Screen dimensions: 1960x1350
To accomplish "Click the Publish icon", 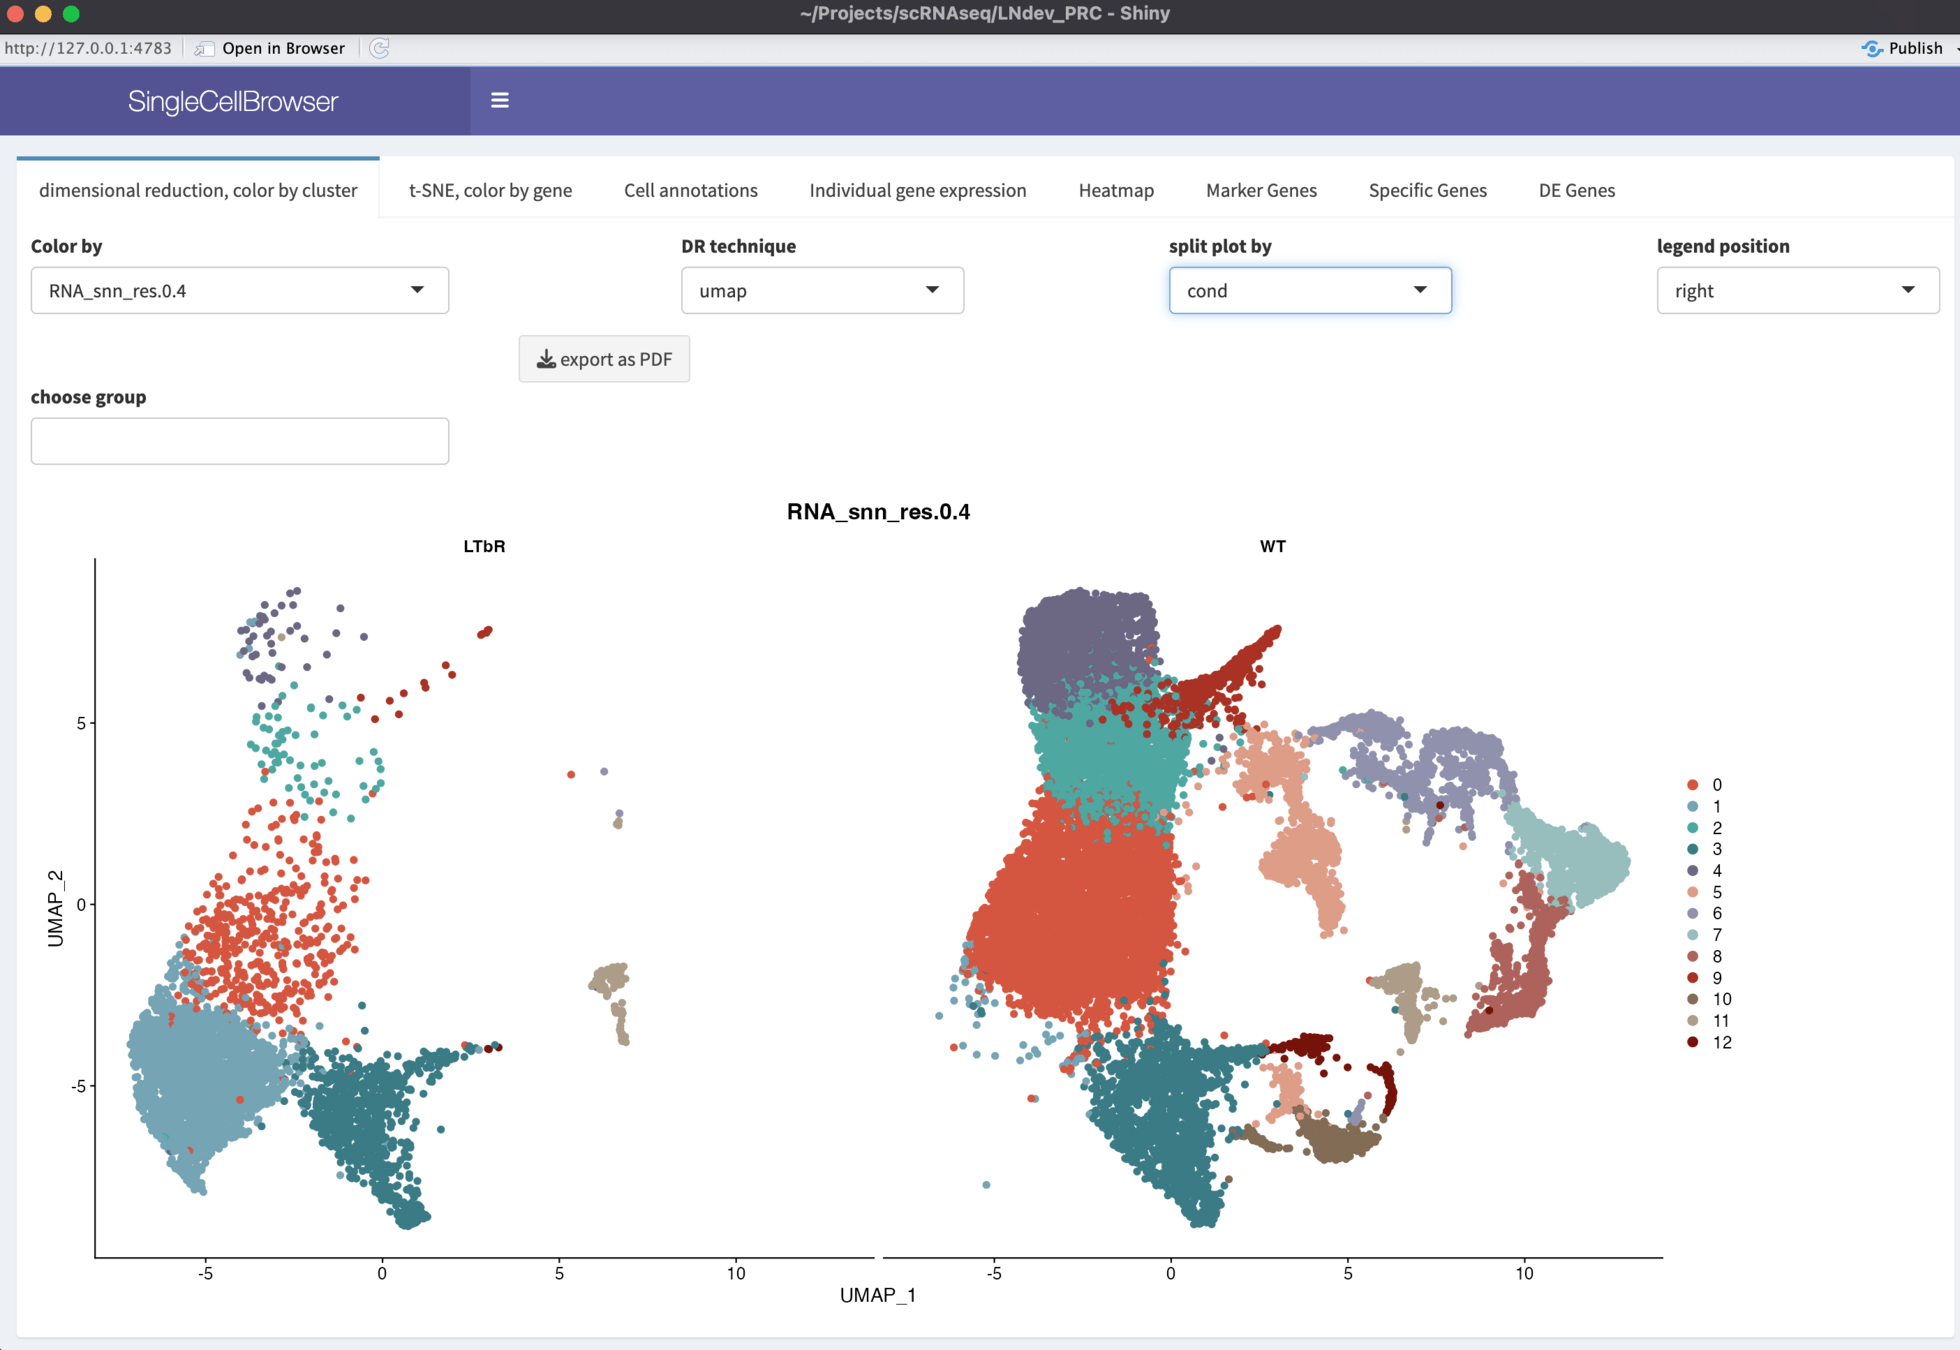I will tap(1872, 48).
